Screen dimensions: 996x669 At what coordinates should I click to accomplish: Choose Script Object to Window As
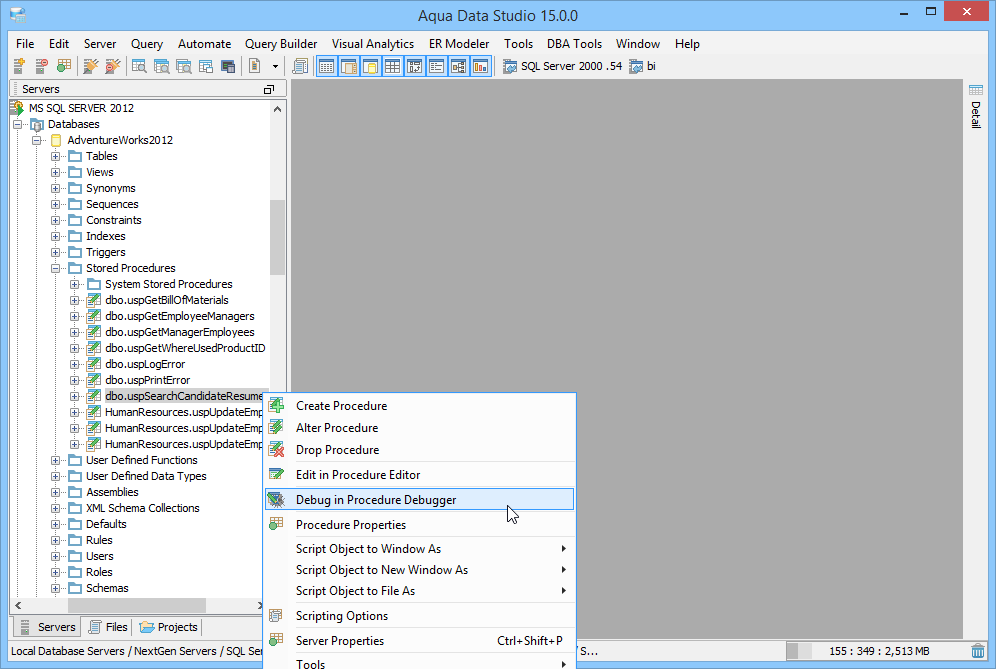[419, 548]
